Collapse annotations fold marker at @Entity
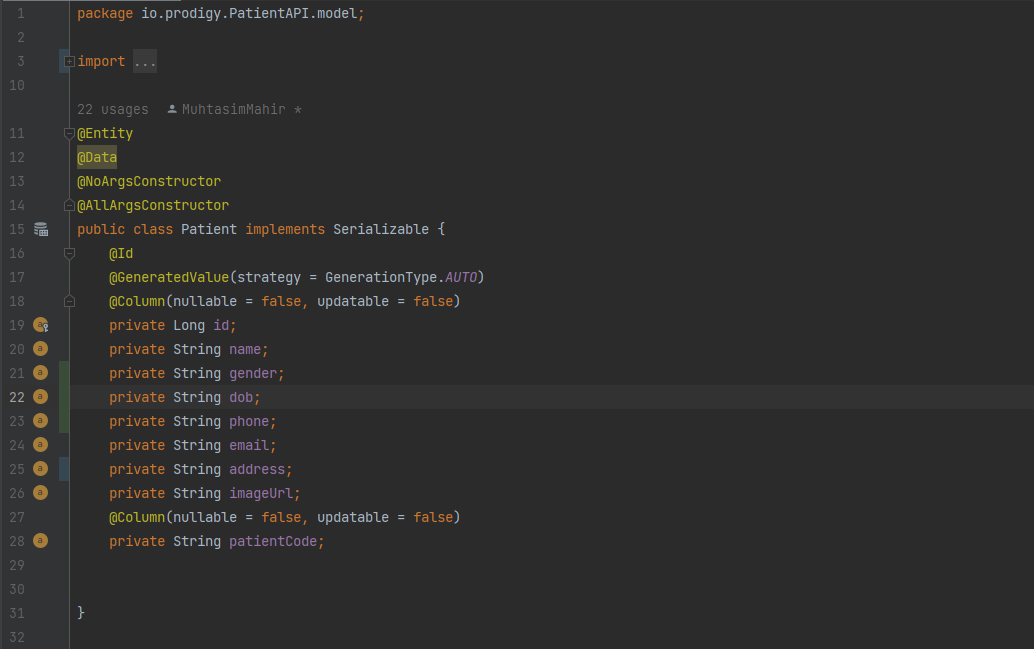 [x=69, y=134]
